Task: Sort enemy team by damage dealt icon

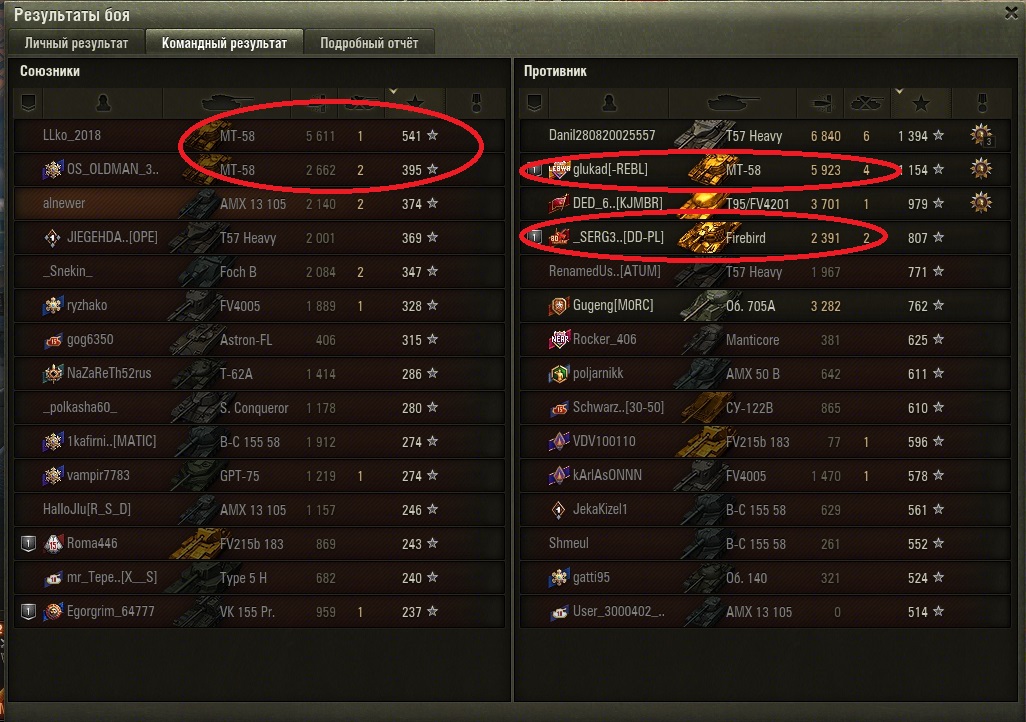Action: [821, 103]
